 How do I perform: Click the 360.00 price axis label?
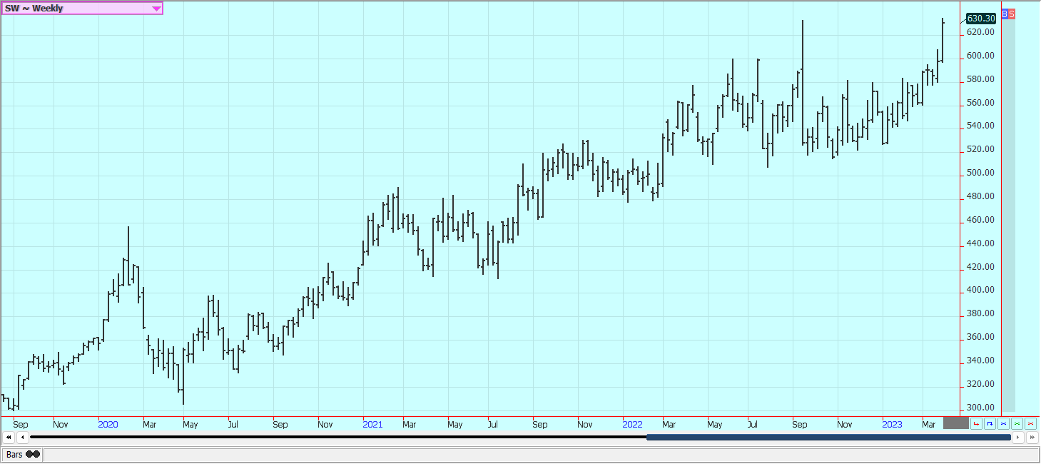tap(980, 338)
